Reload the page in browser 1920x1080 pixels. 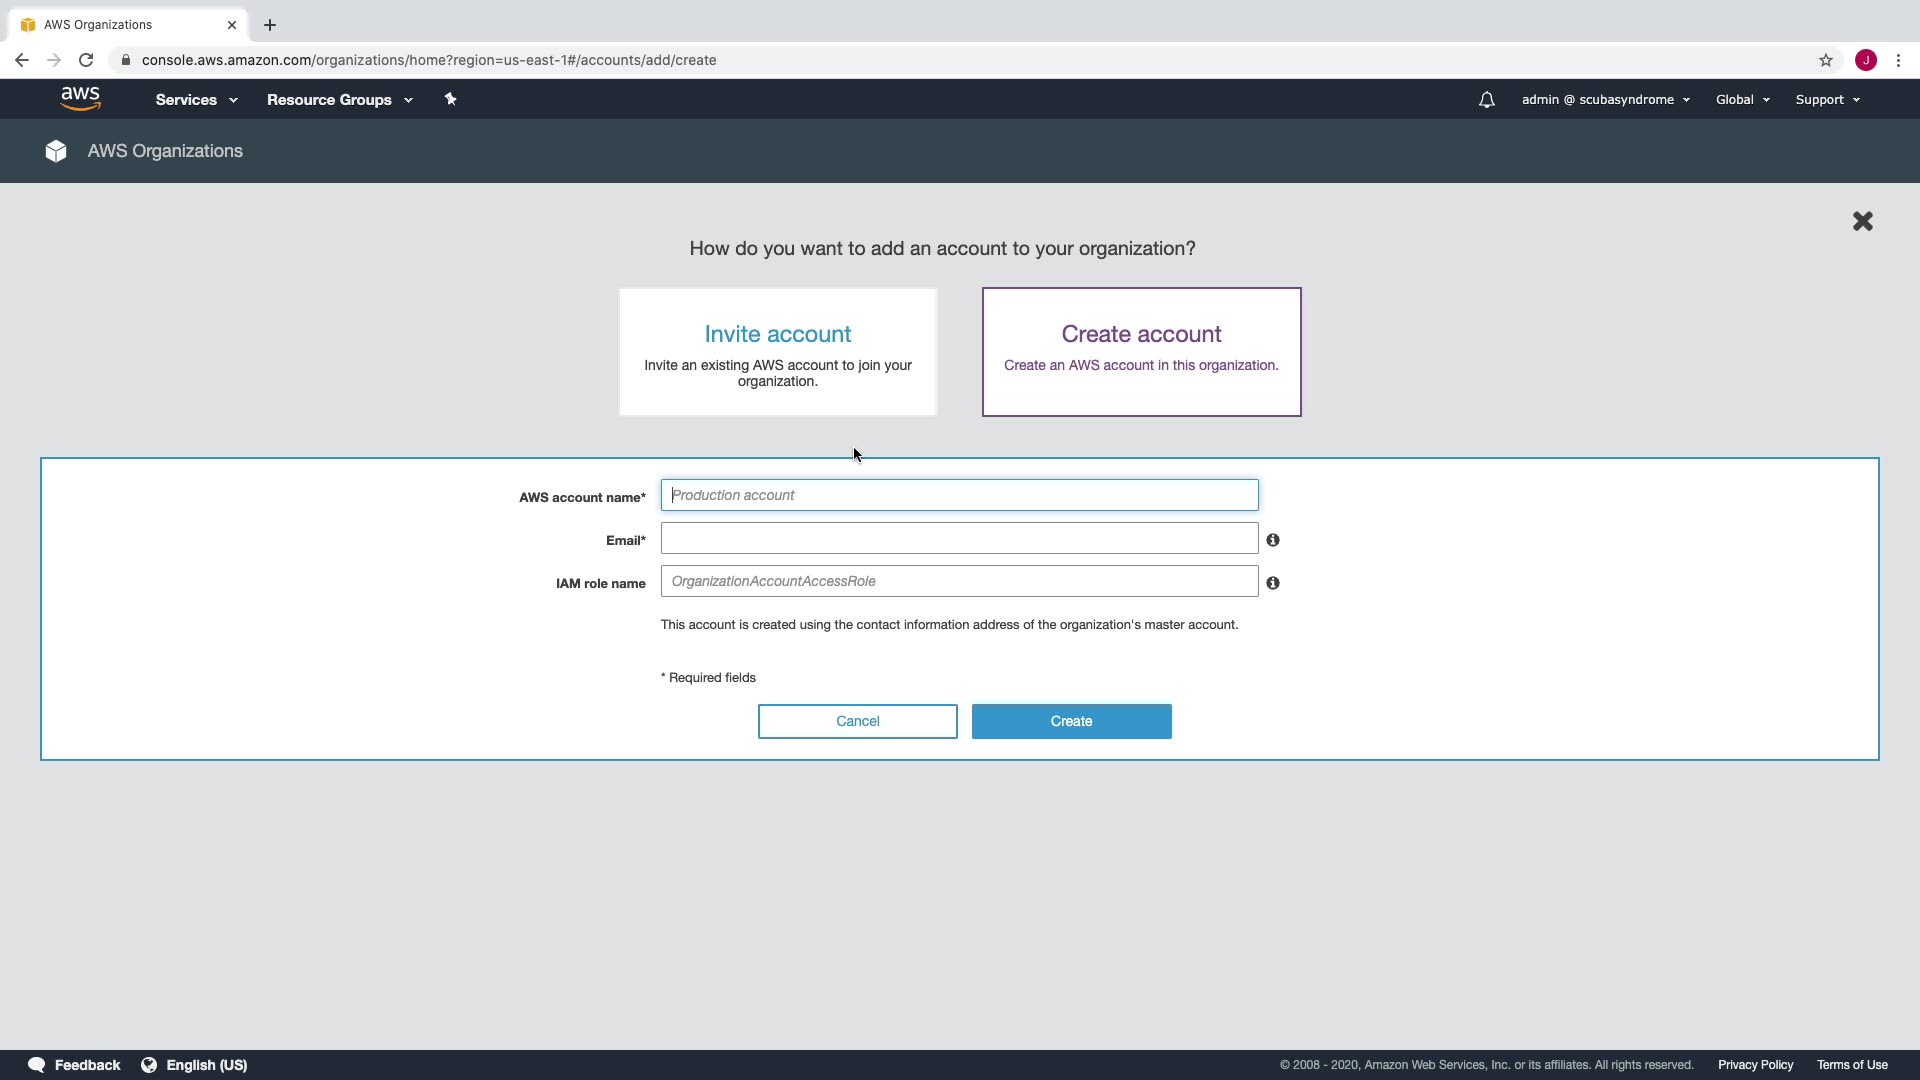click(x=86, y=60)
